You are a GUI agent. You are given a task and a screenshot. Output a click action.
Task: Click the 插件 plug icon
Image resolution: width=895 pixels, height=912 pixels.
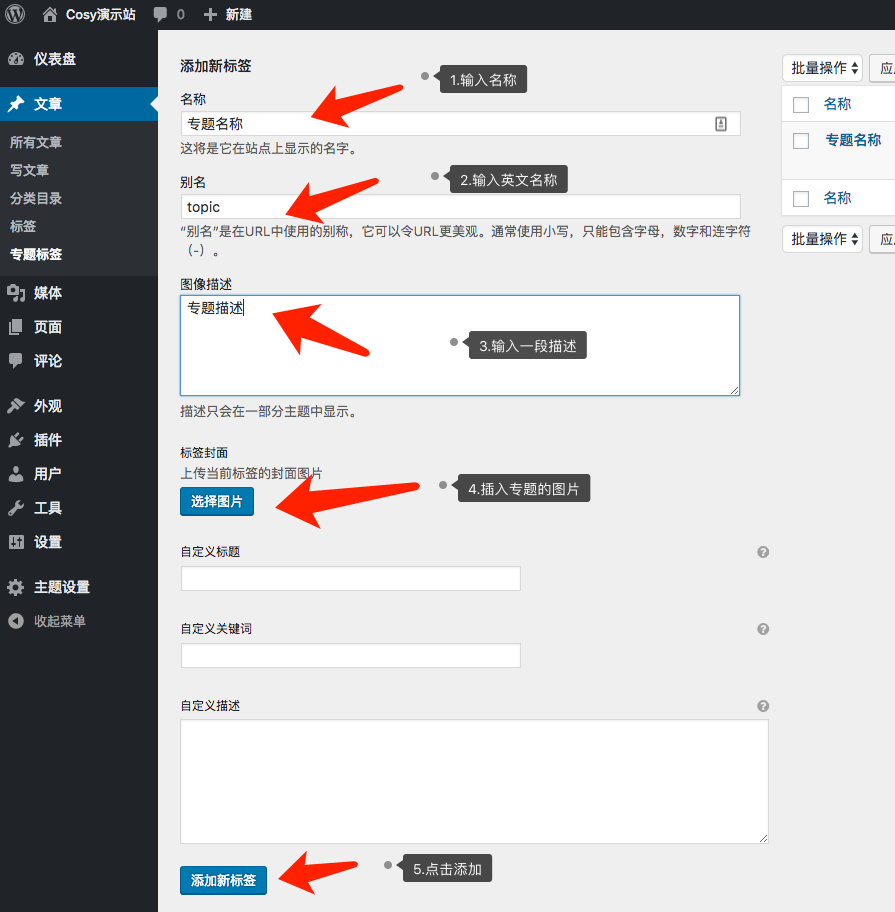click(16, 440)
